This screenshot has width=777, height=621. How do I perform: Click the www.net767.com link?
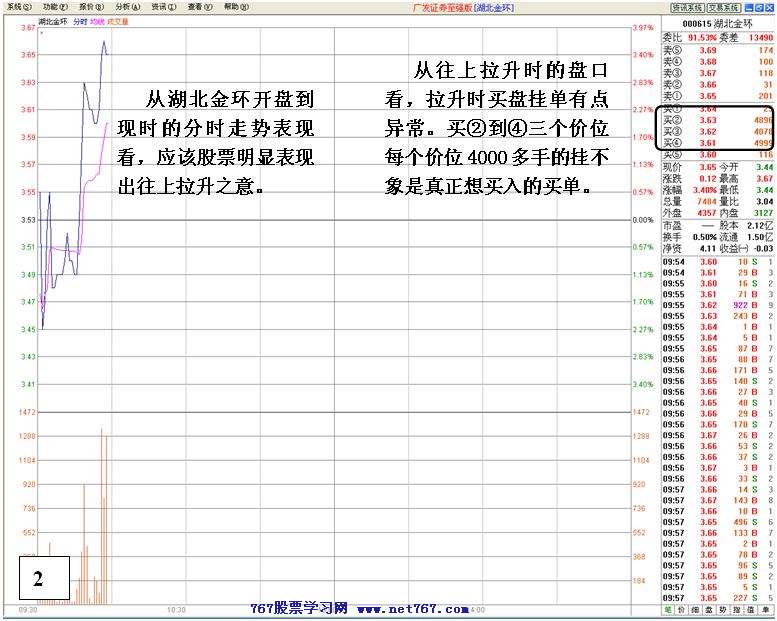coord(412,608)
